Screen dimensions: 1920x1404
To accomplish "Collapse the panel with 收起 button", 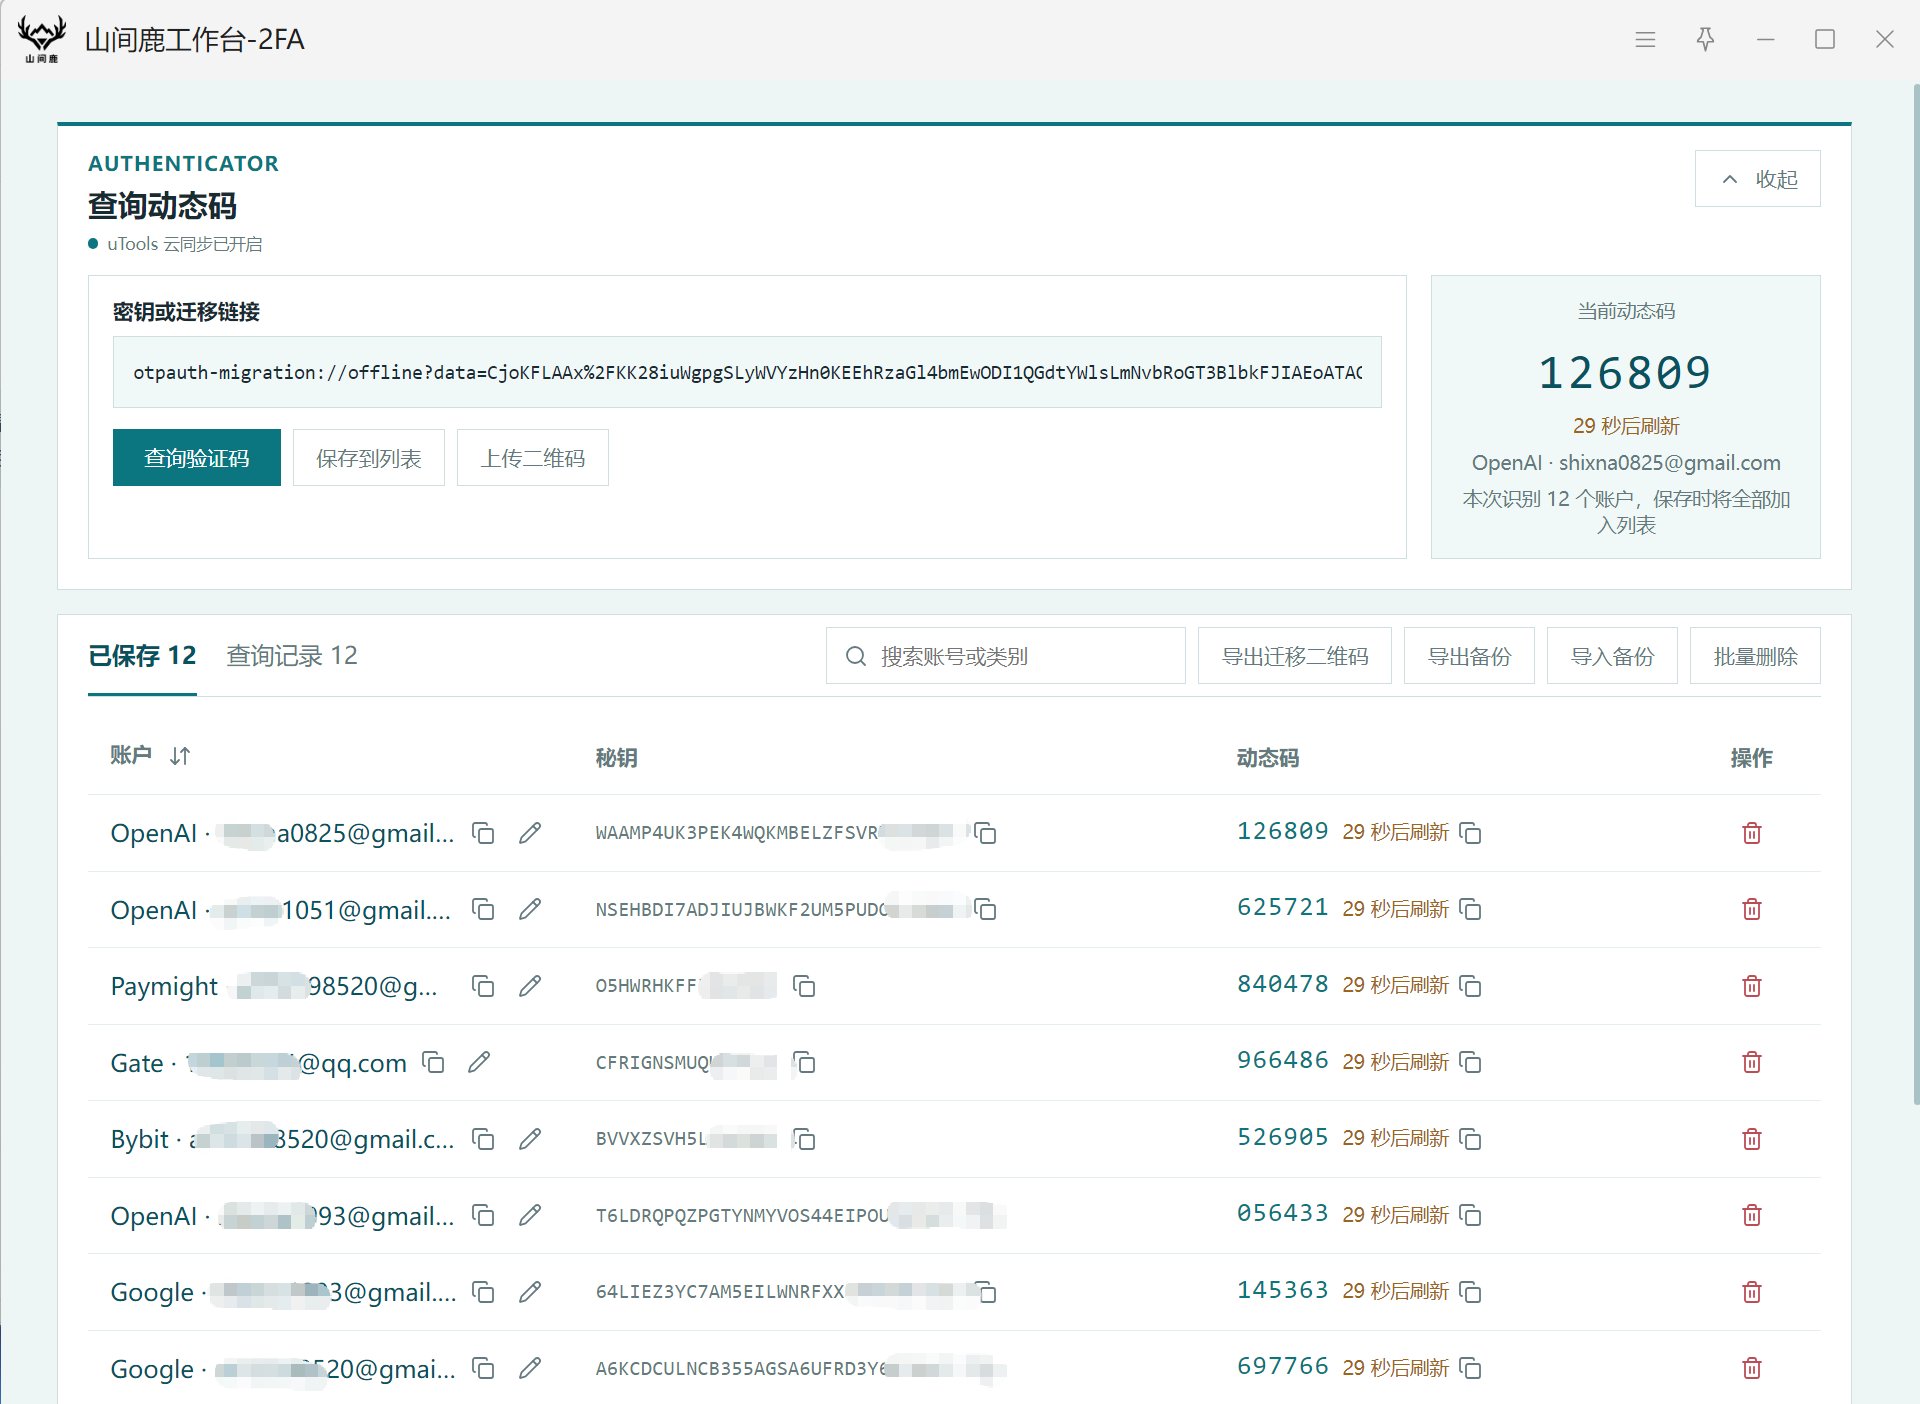I will pos(1757,179).
